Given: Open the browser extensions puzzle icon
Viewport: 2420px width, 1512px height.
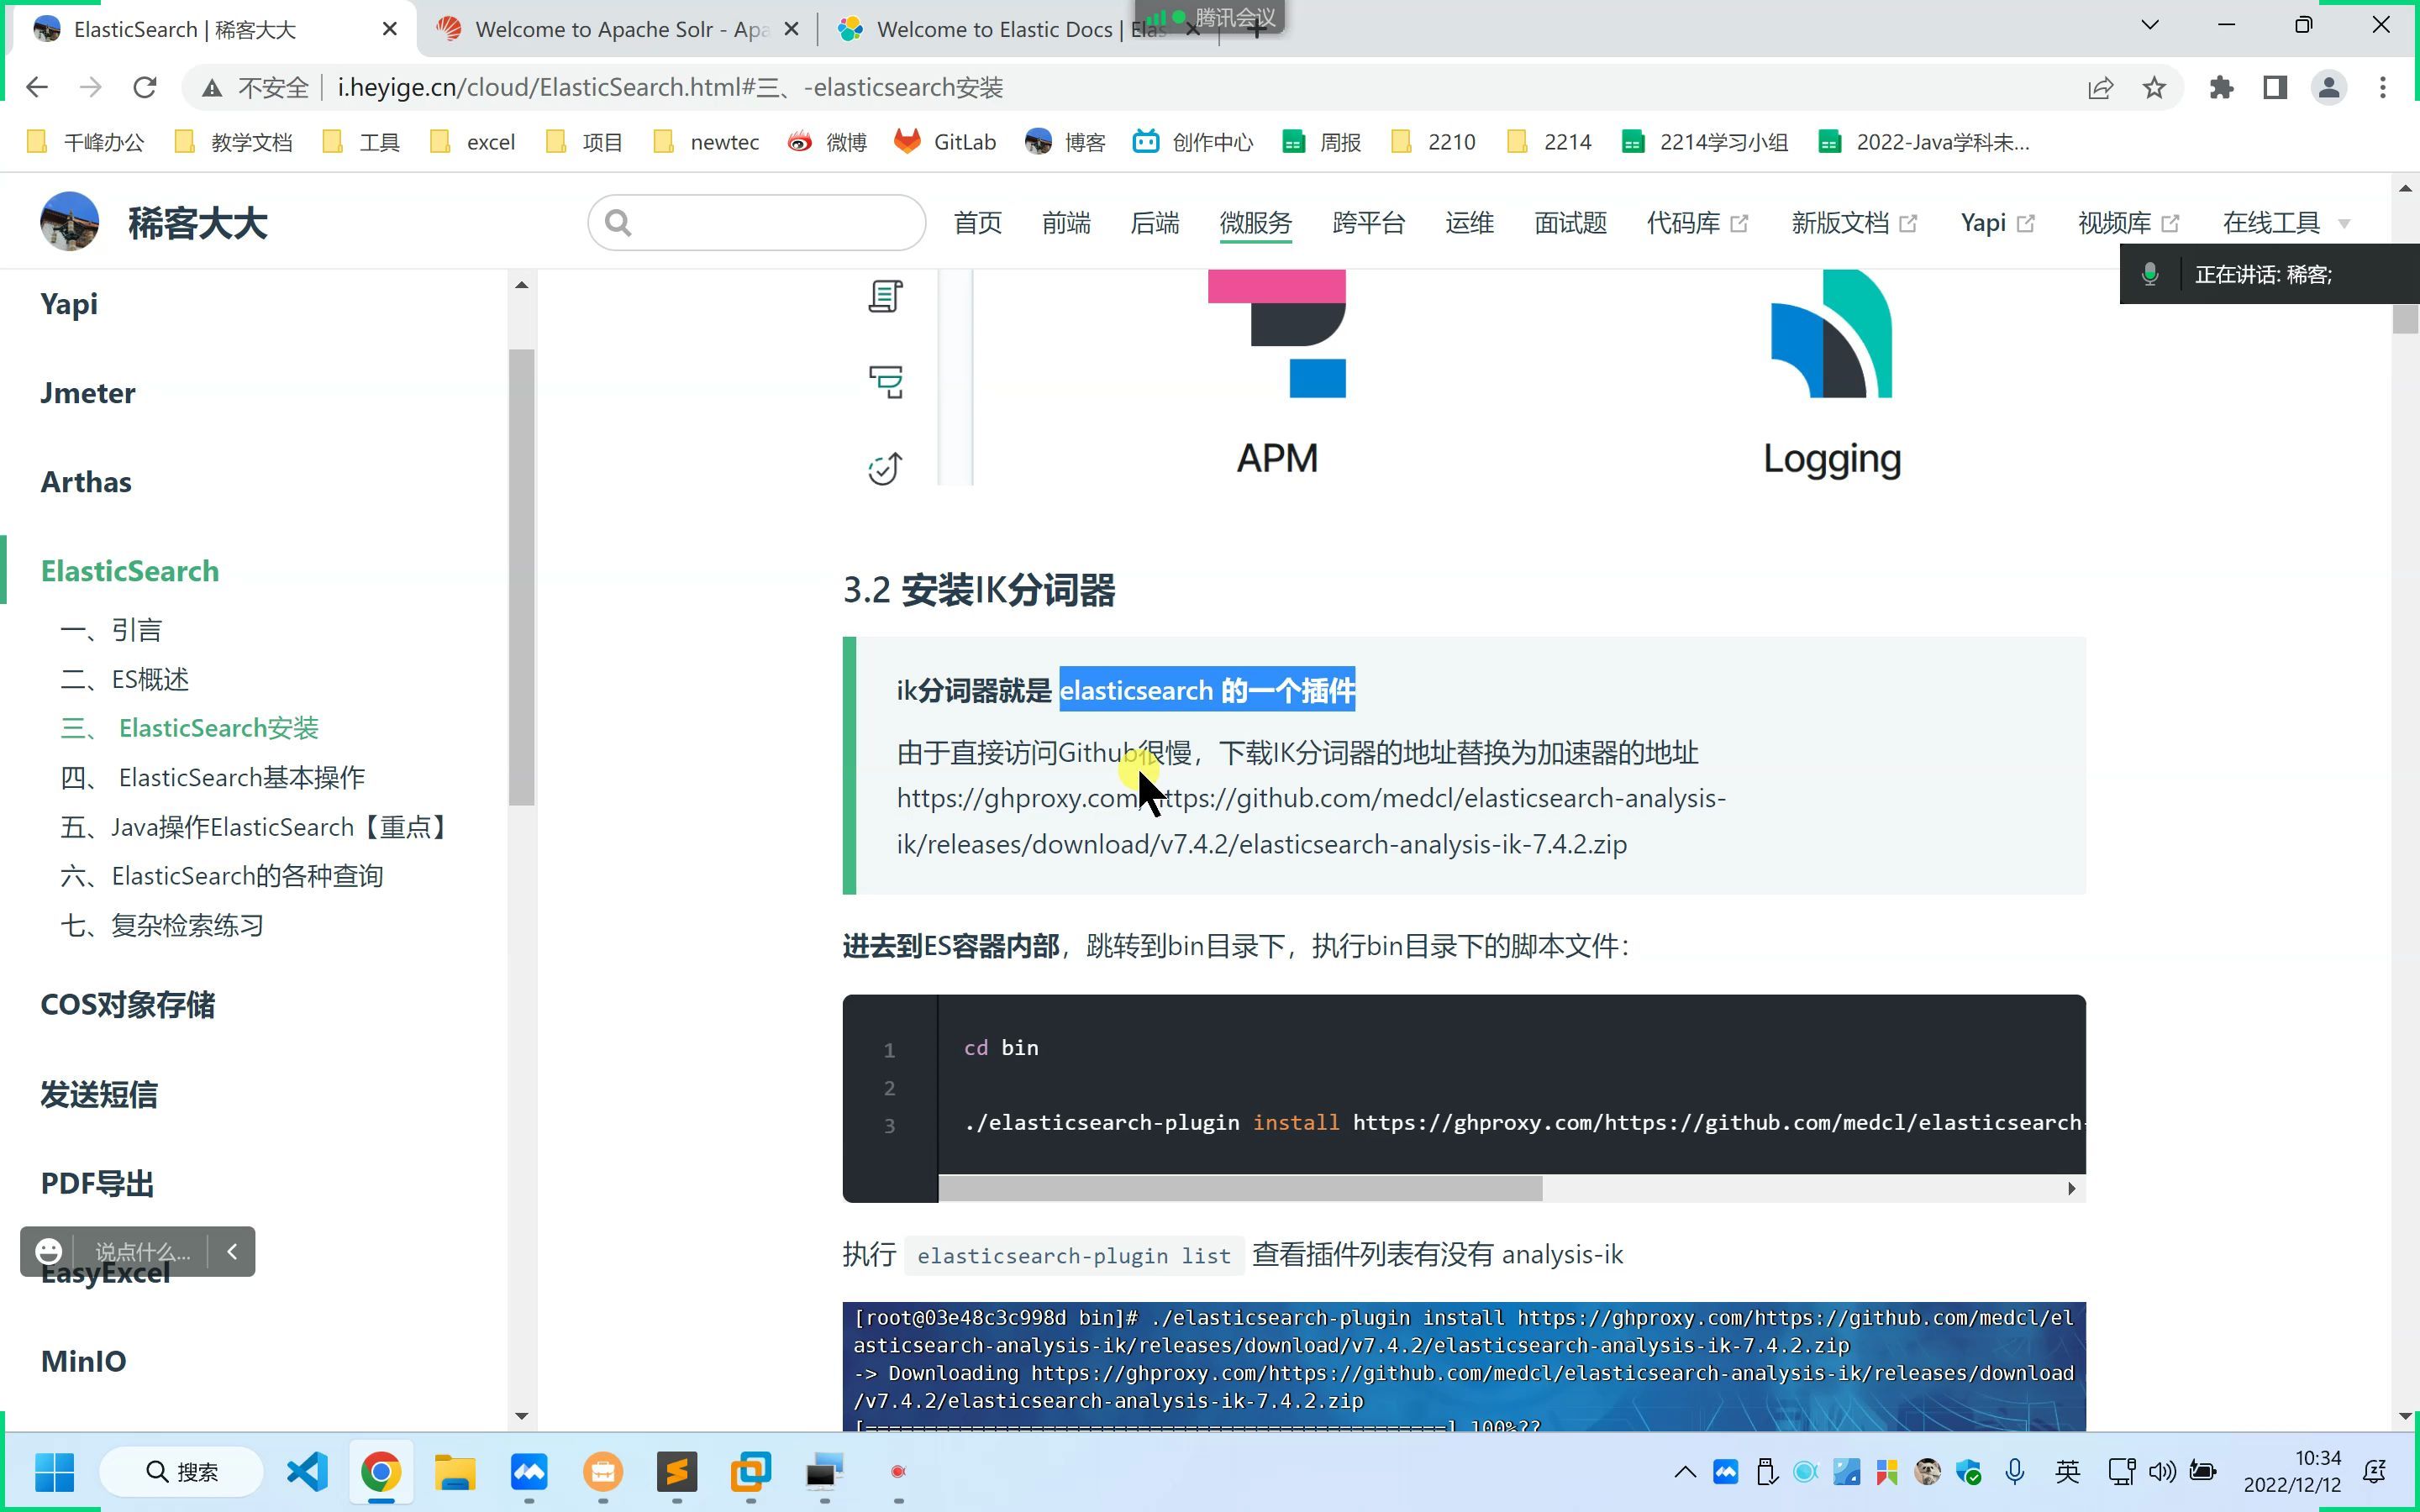Looking at the screenshot, I should (x=2221, y=88).
